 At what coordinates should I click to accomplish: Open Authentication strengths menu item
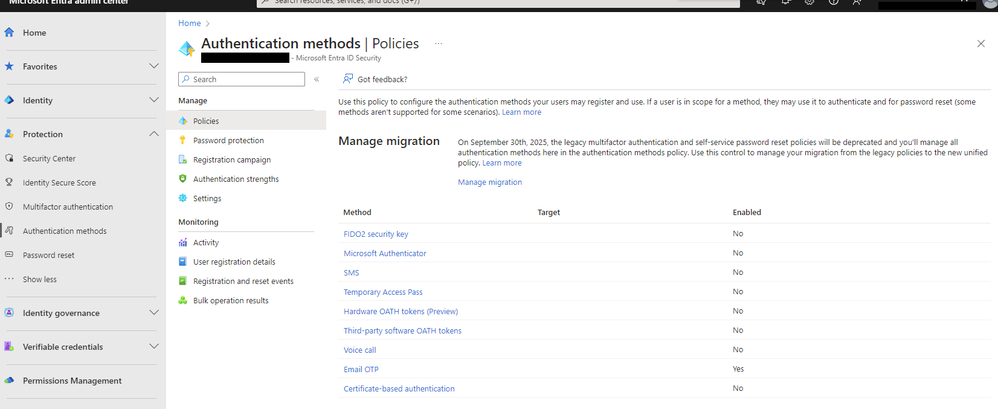coord(236,179)
